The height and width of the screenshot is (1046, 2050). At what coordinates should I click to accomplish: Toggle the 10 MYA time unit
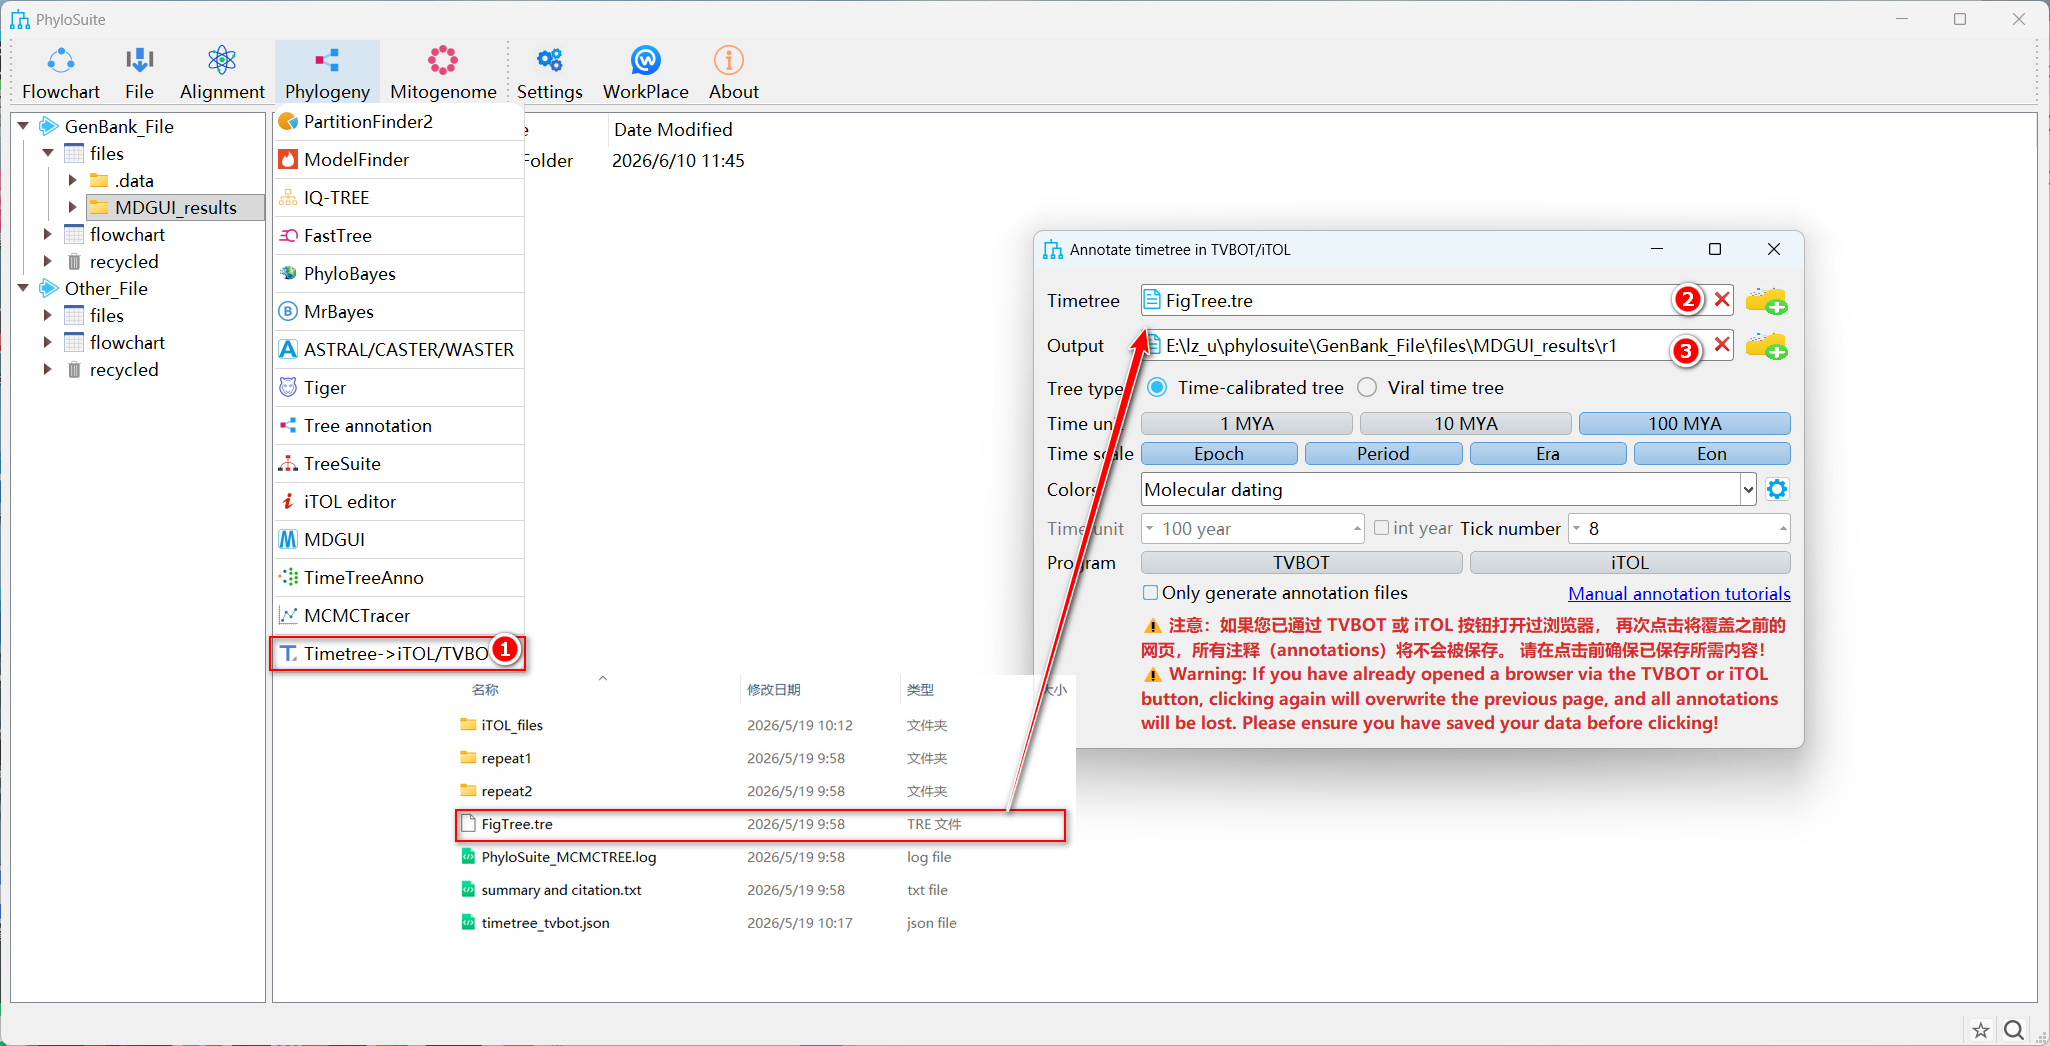[1466, 424]
